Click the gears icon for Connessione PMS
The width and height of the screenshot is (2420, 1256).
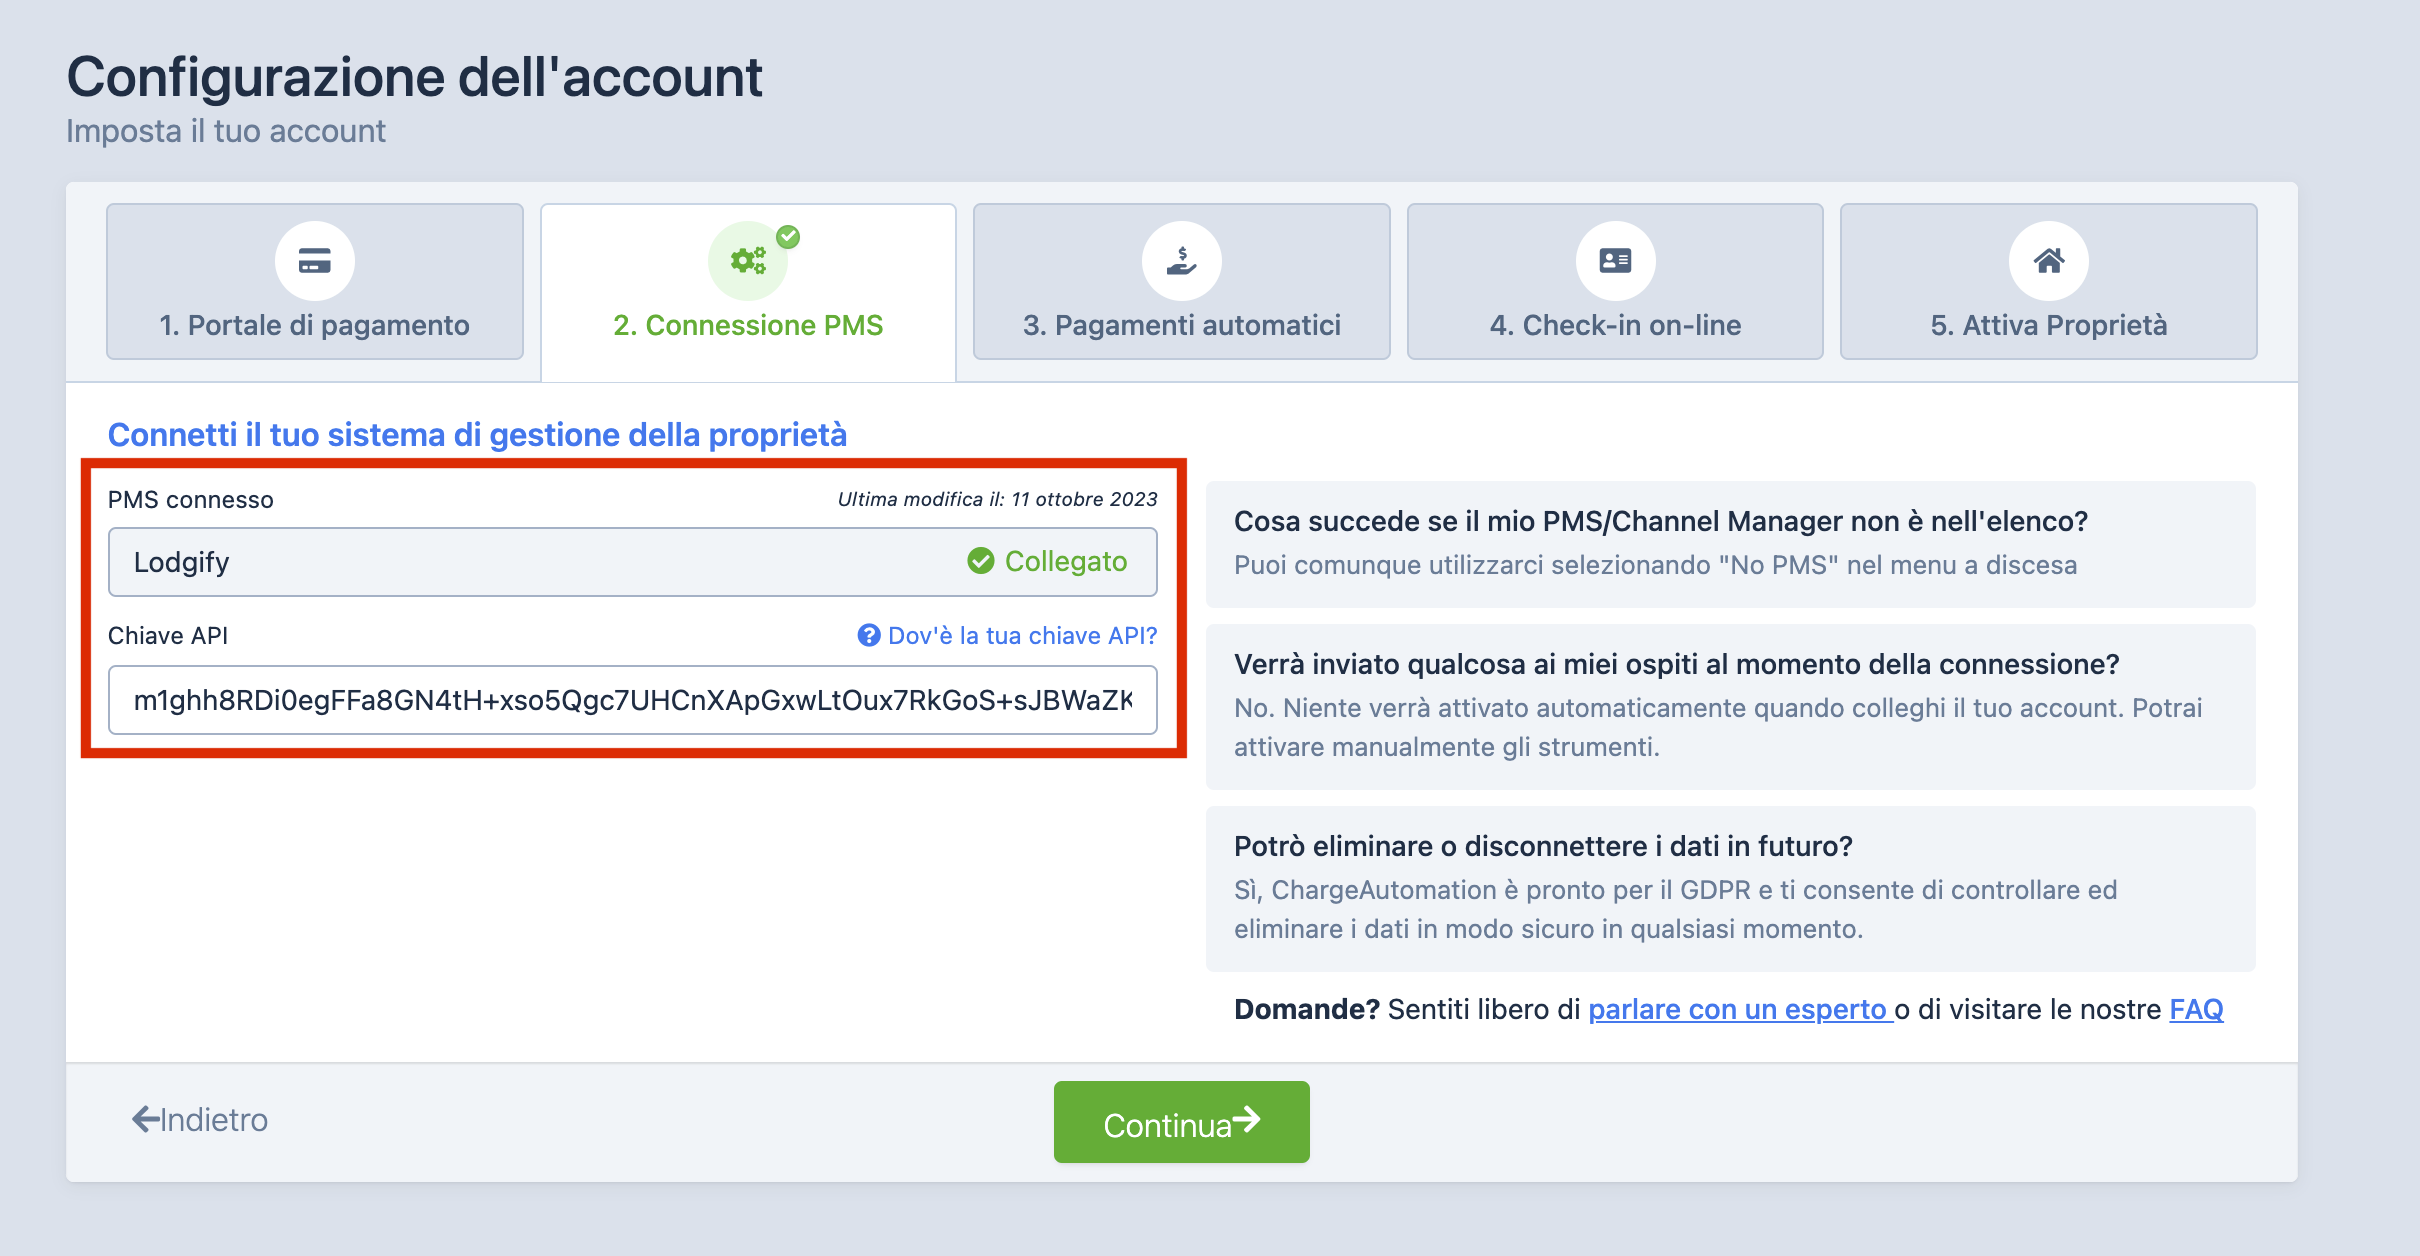click(x=747, y=261)
